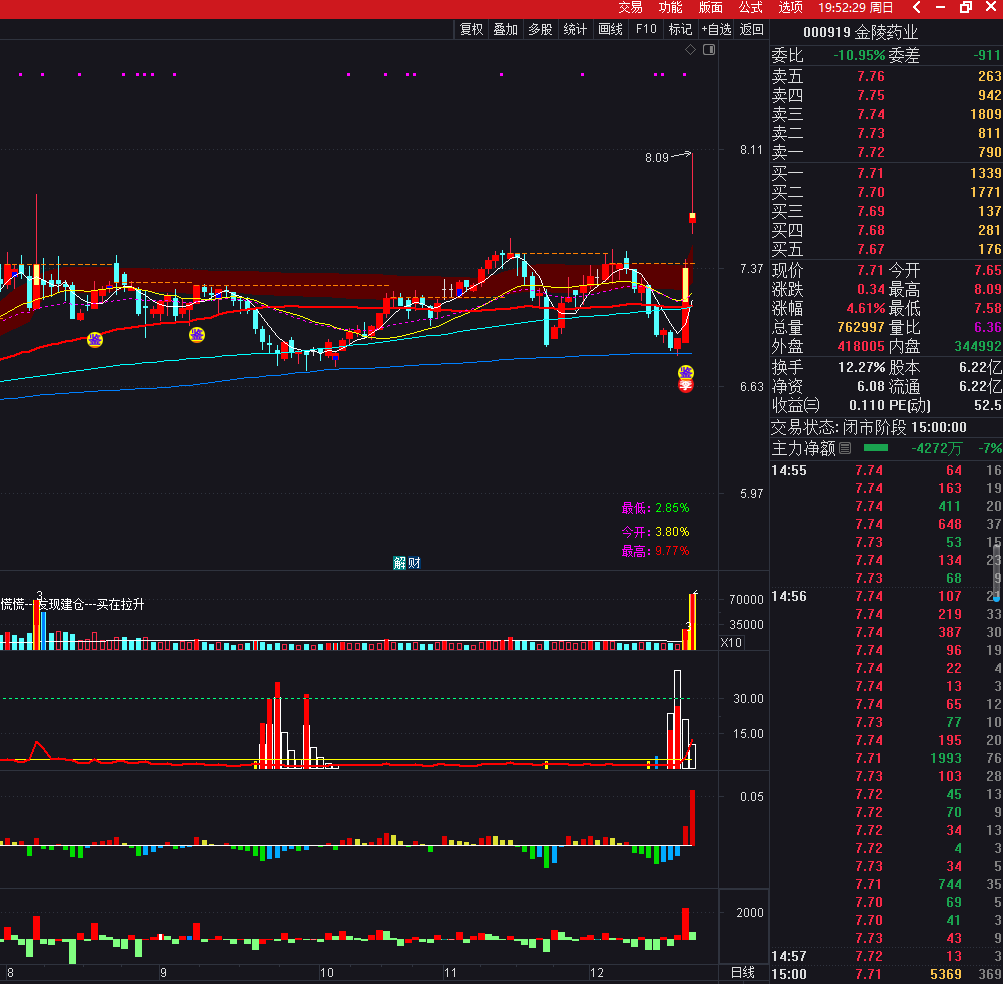Open the list icon beside 主力净额
1003x984 pixels.
[x=845, y=449]
